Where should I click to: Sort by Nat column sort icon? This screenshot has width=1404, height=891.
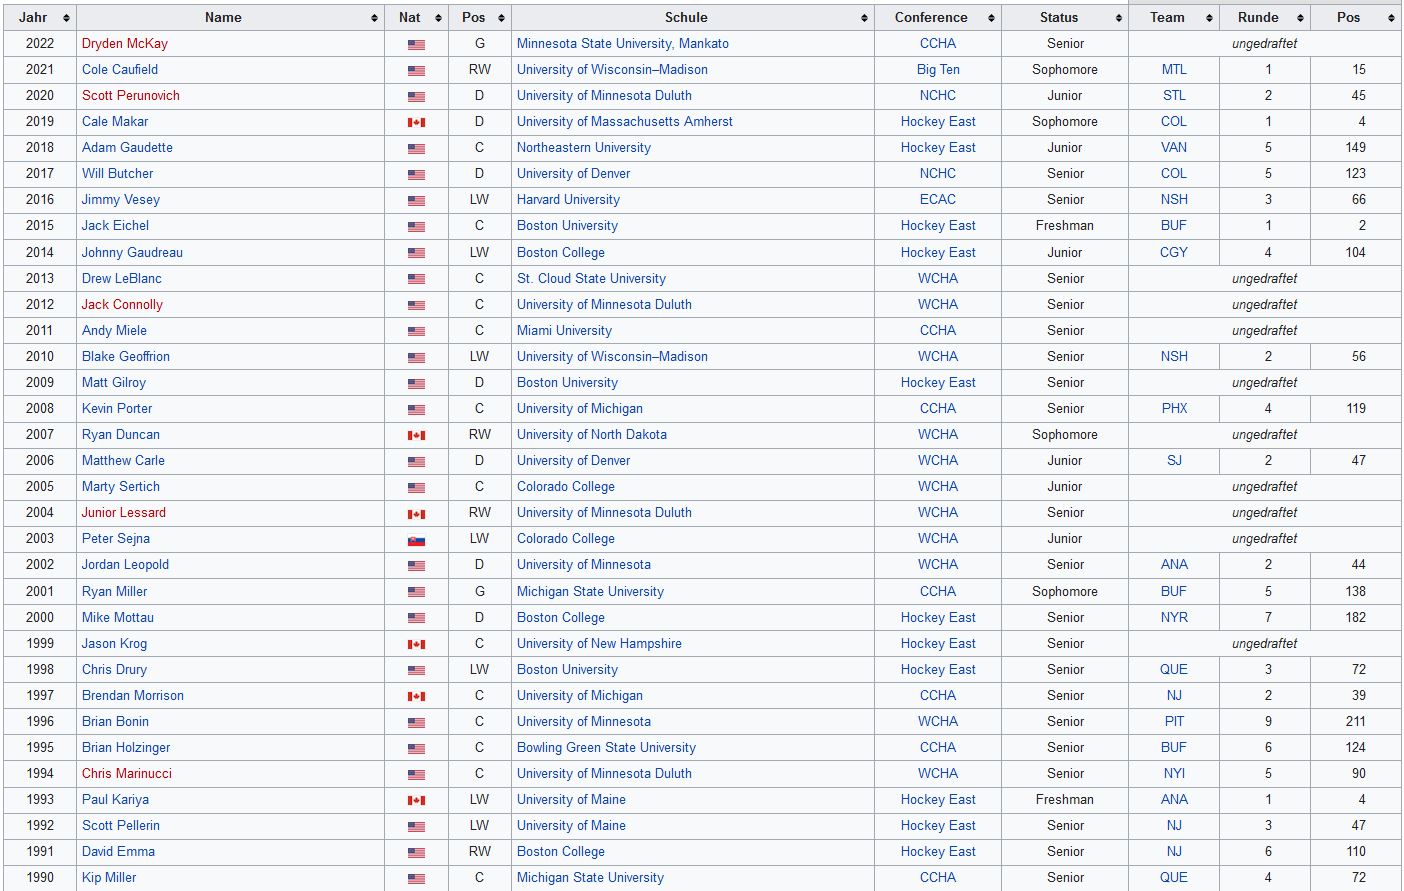pos(441,18)
